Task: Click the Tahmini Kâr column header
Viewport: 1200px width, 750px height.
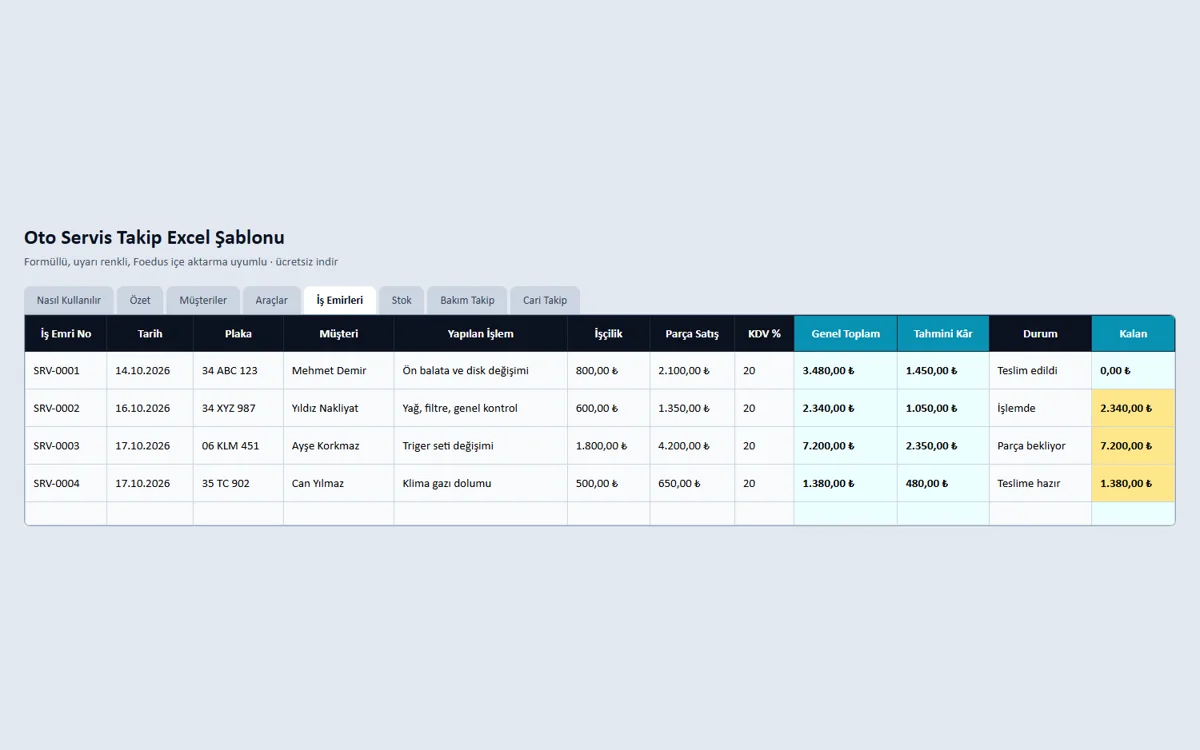Action: point(943,334)
